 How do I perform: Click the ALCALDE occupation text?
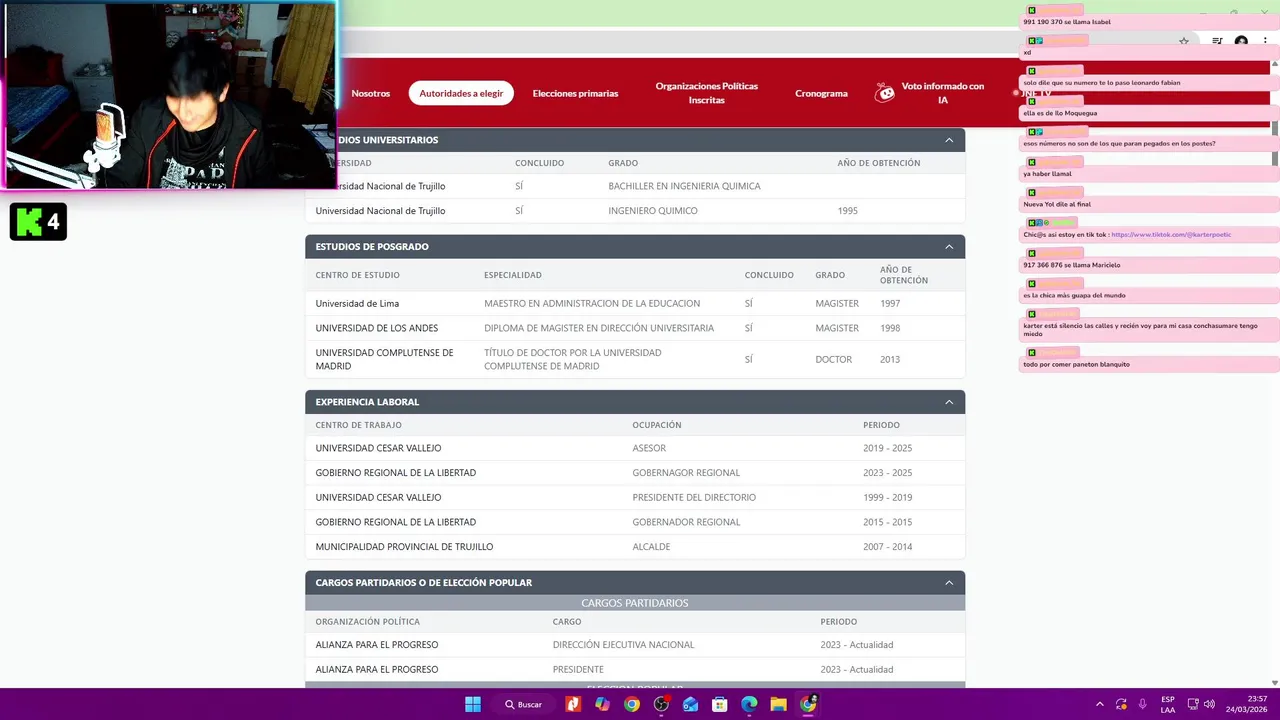pyautogui.click(x=651, y=547)
